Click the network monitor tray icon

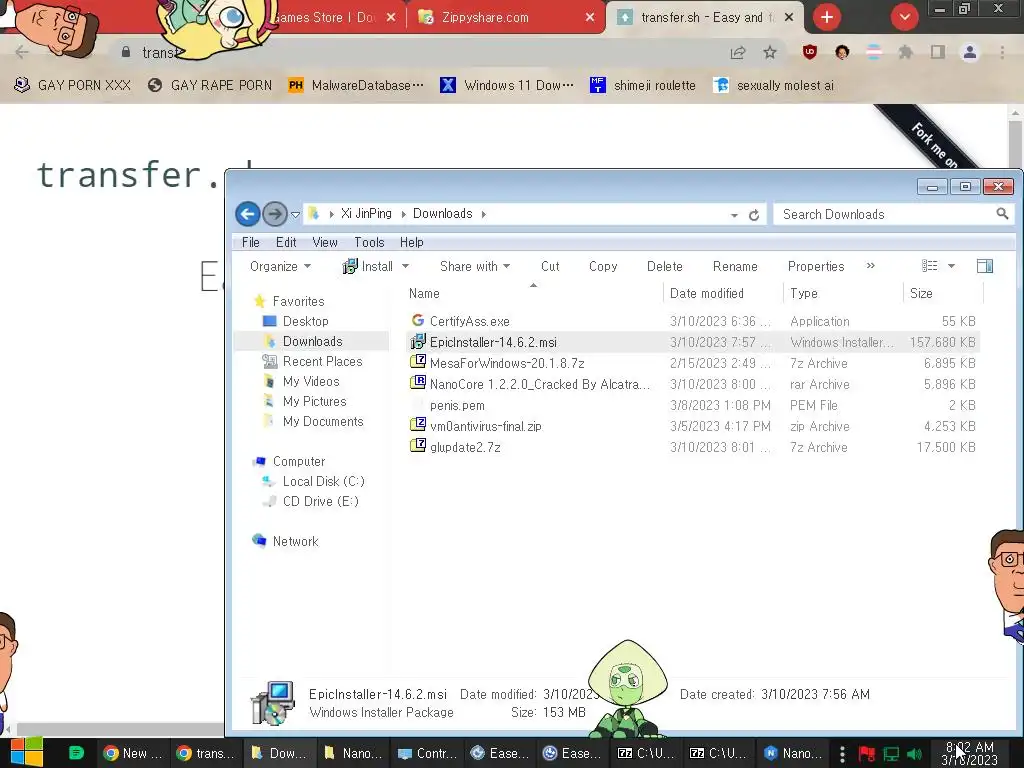[891, 754]
